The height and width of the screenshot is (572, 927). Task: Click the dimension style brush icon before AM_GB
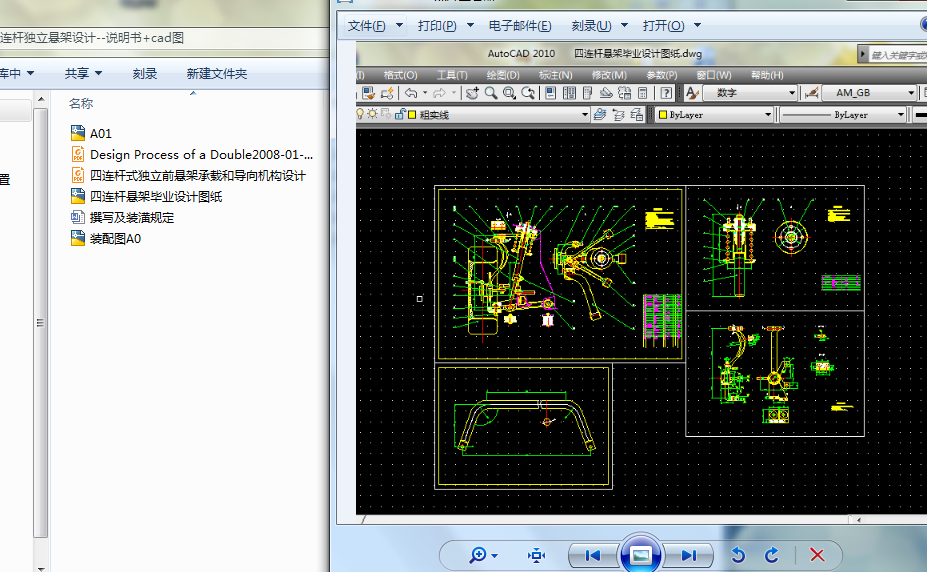click(812, 93)
